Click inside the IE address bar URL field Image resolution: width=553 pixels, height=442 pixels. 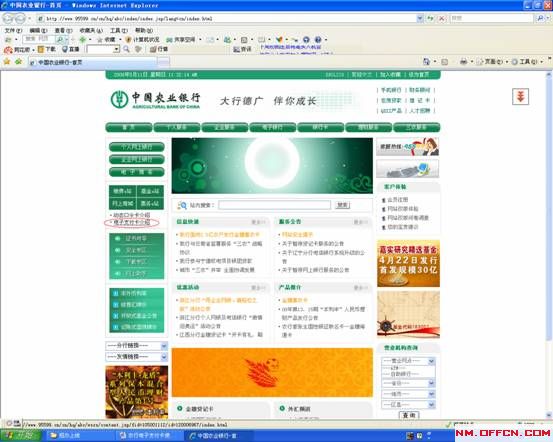(227, 18)
